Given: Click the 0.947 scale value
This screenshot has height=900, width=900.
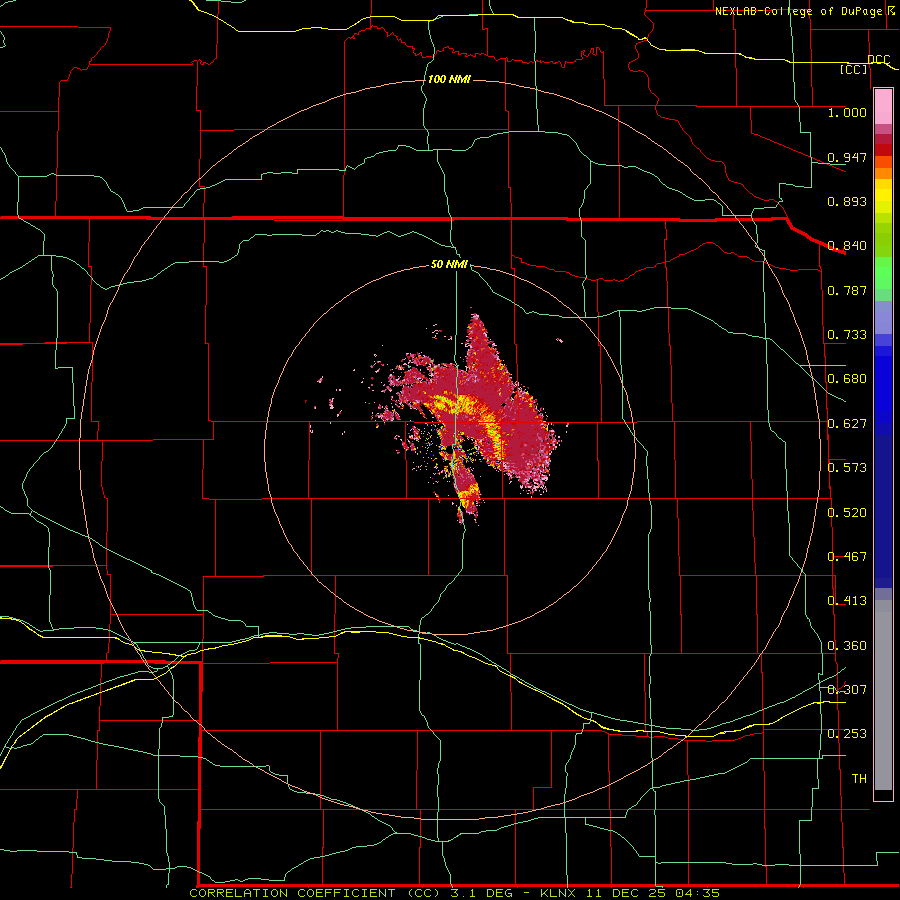Looking at the screenshot, I should point(847,157).
